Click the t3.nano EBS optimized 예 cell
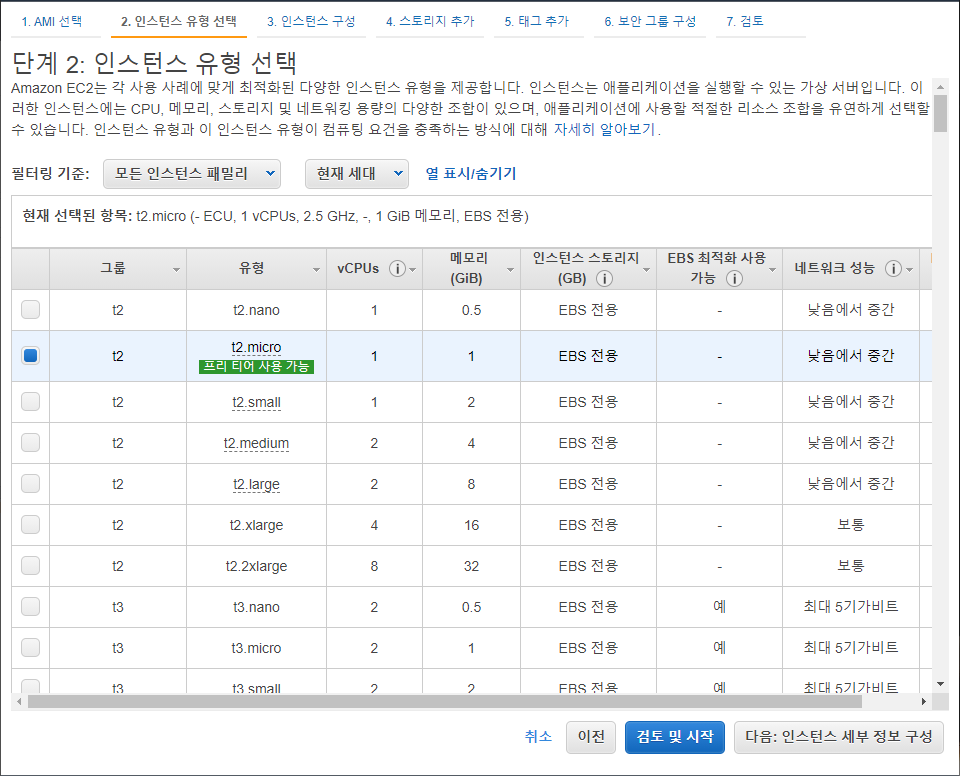960x776 pixels. (719, 607)
